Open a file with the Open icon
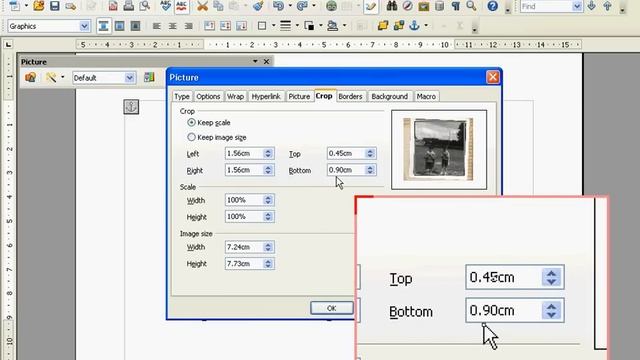This screenshot has width=640, height=360. coord(39,6)
